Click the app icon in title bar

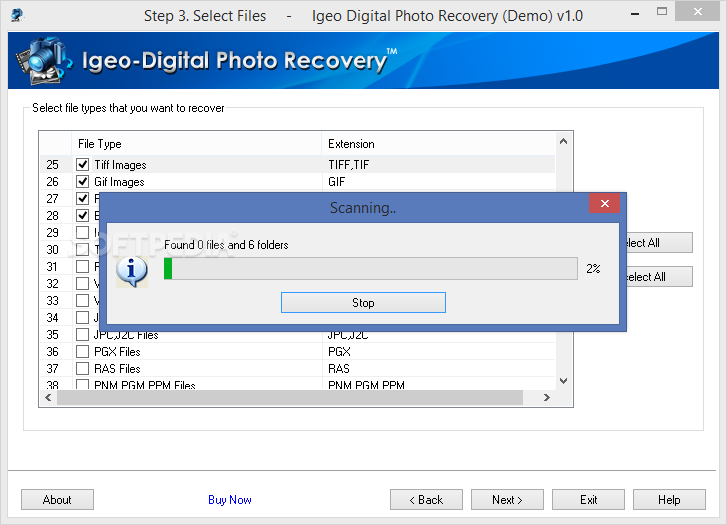tap(17, 15)
